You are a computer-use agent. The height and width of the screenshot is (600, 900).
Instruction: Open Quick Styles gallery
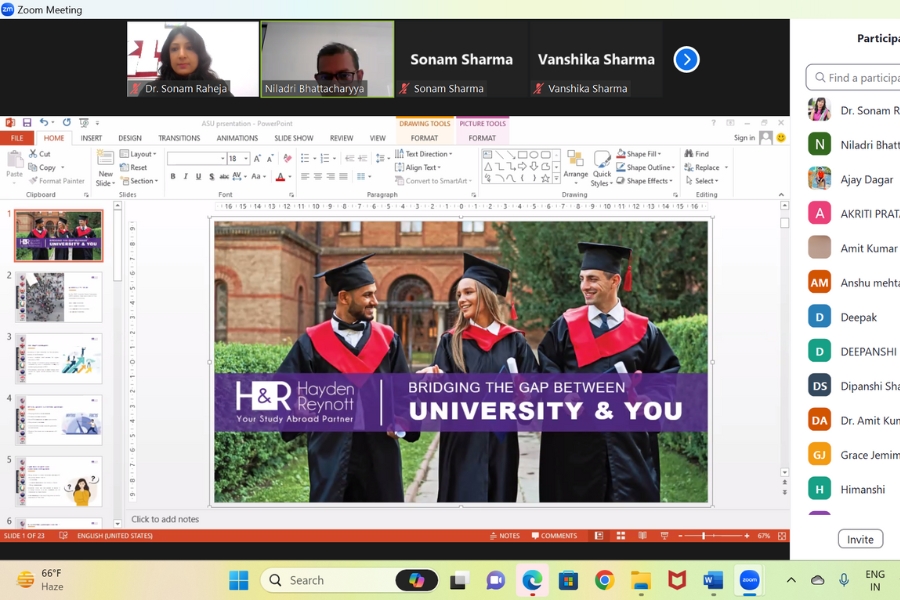(x=602, y=168)
